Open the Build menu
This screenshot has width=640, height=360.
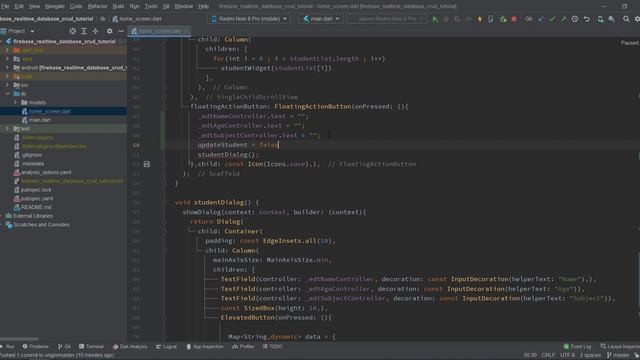[x=118, y=6]
